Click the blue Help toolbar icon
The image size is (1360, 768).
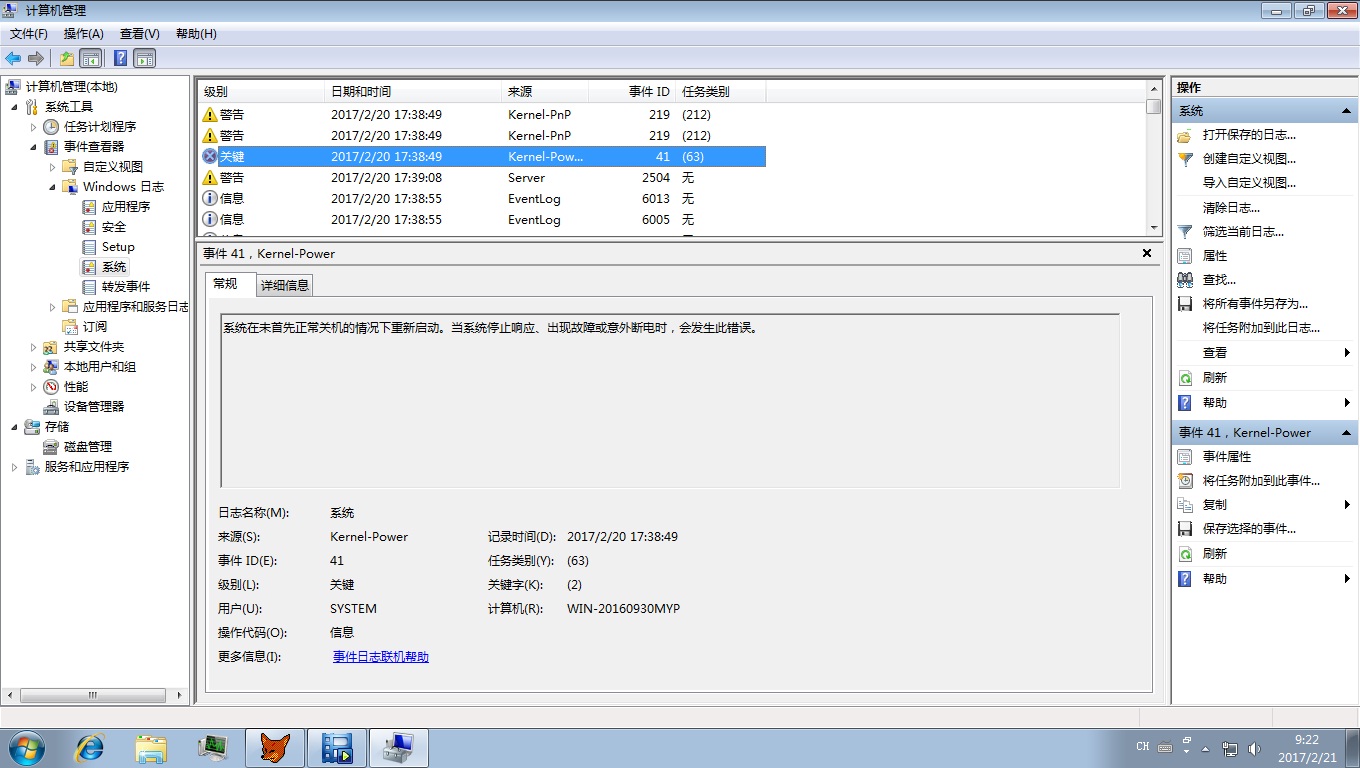tap(120, 58)
